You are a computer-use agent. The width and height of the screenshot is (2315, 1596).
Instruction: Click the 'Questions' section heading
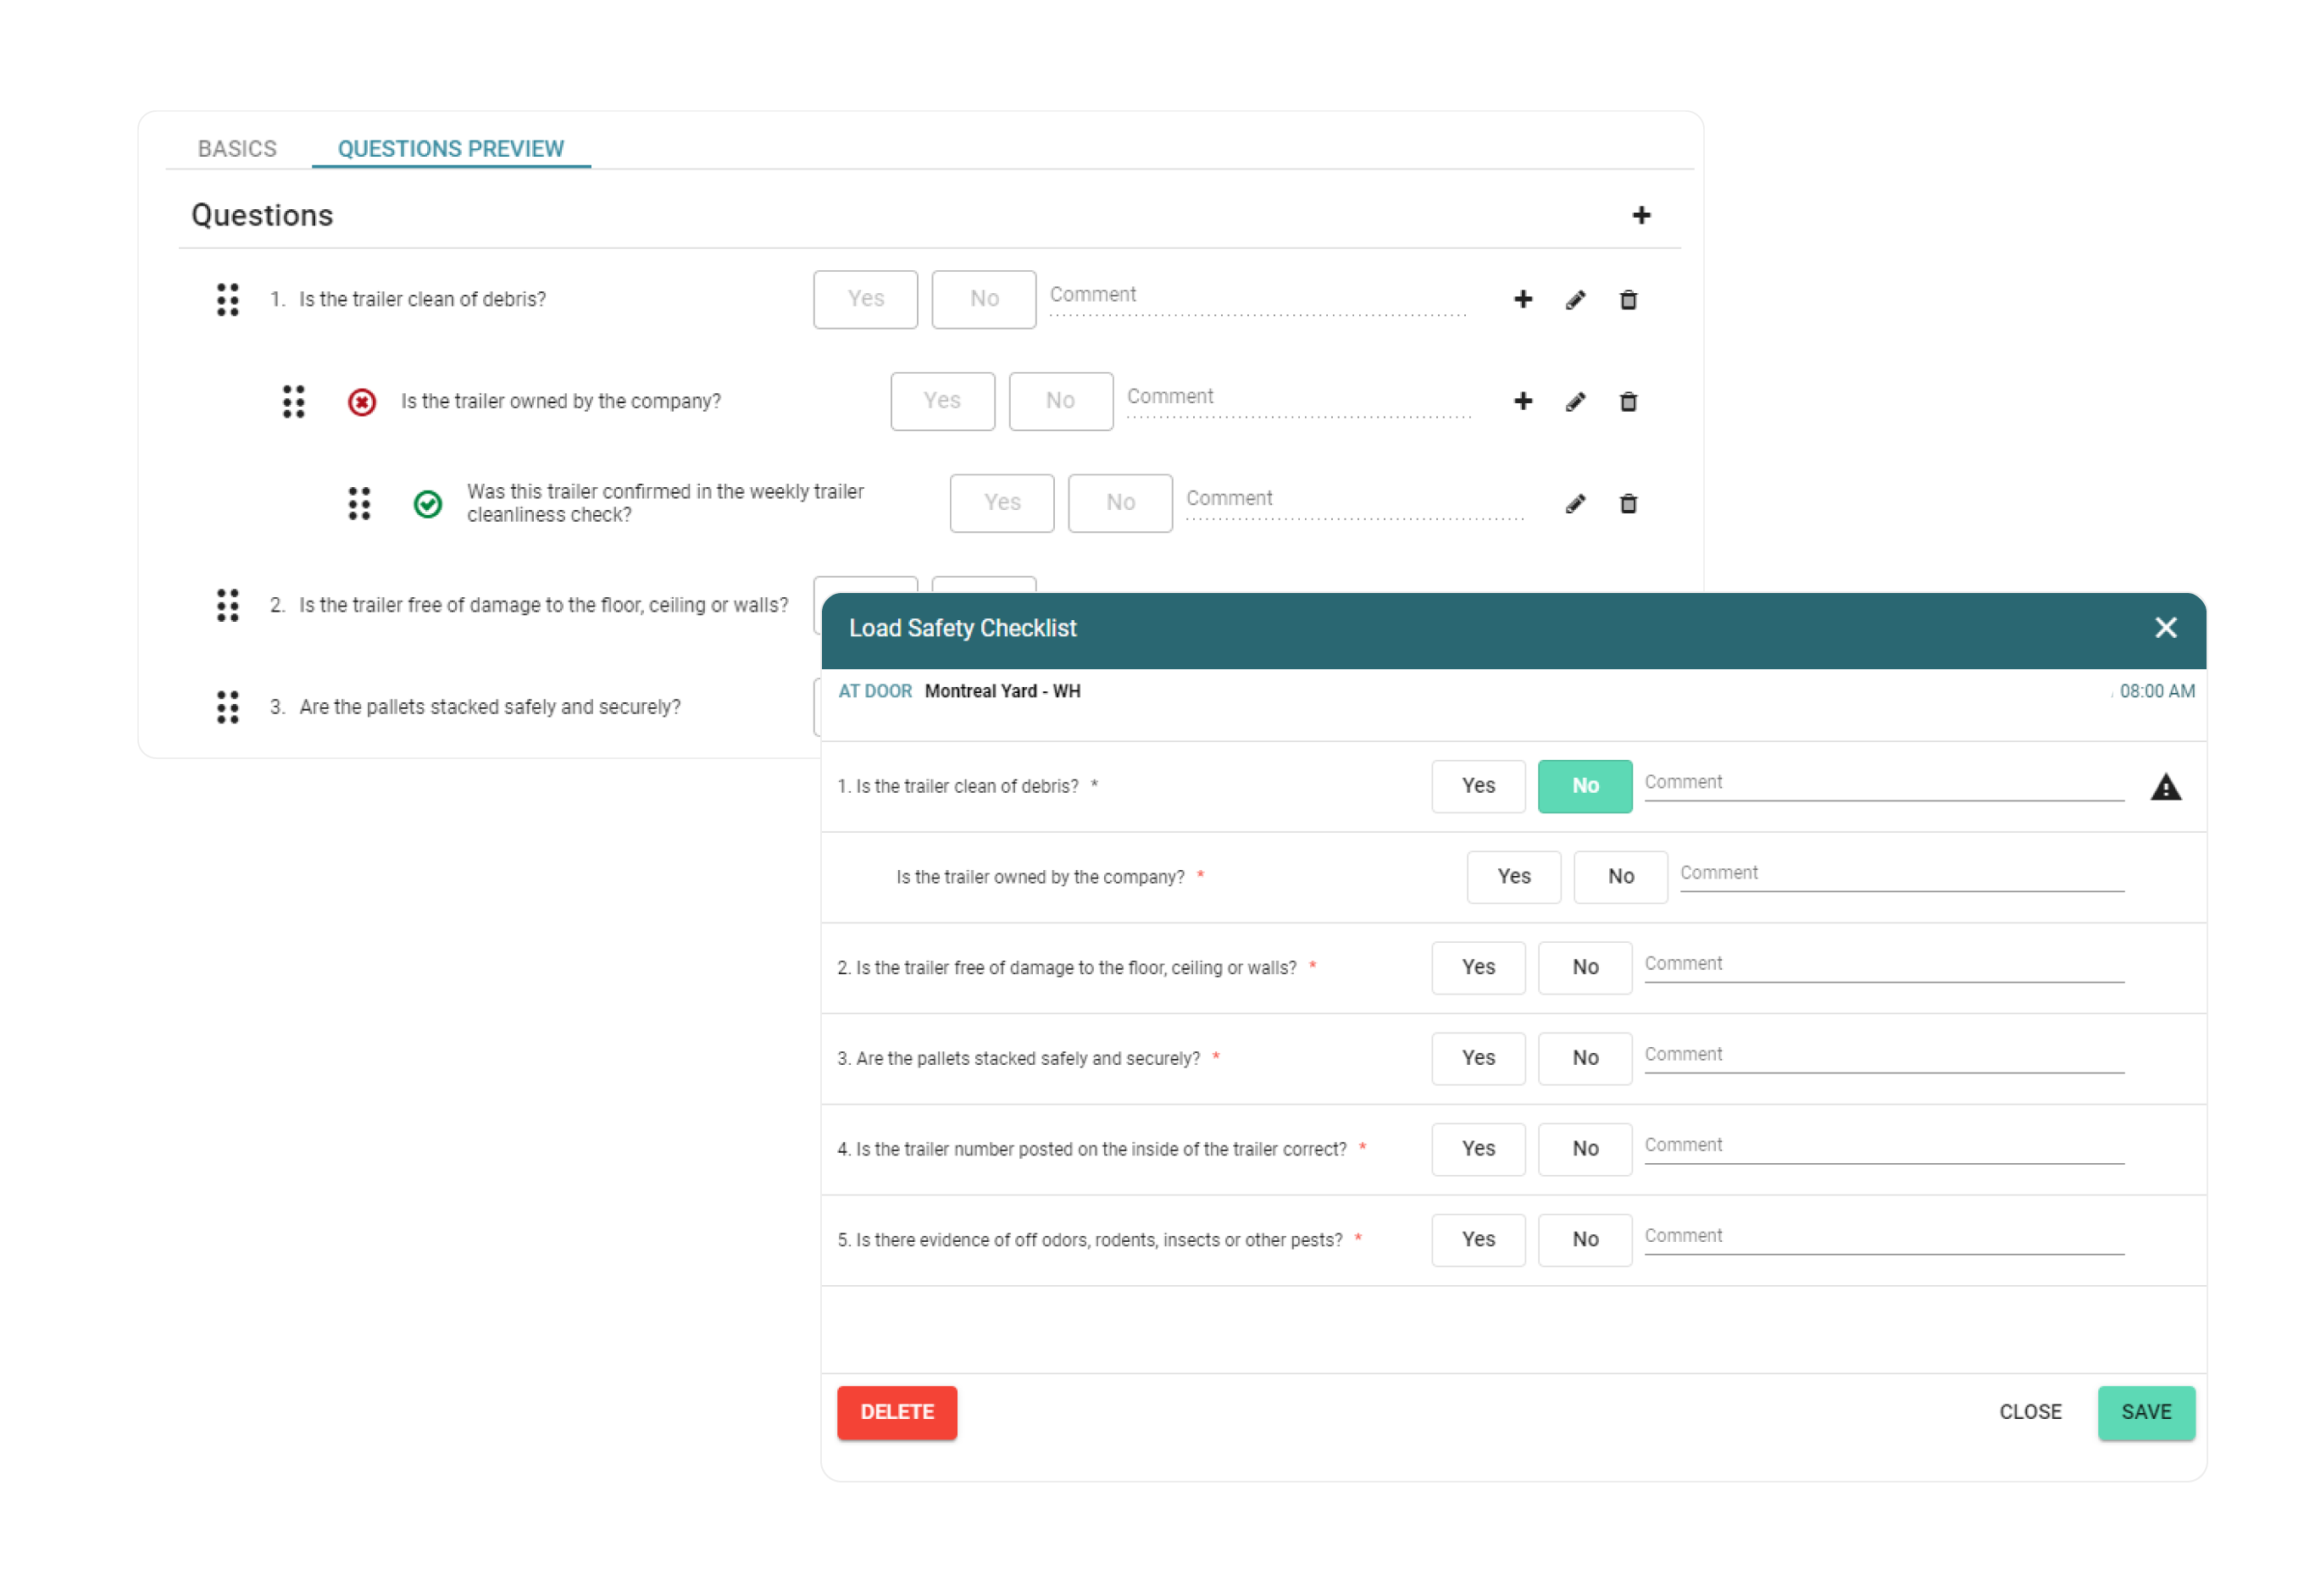[x=262, y=215]
